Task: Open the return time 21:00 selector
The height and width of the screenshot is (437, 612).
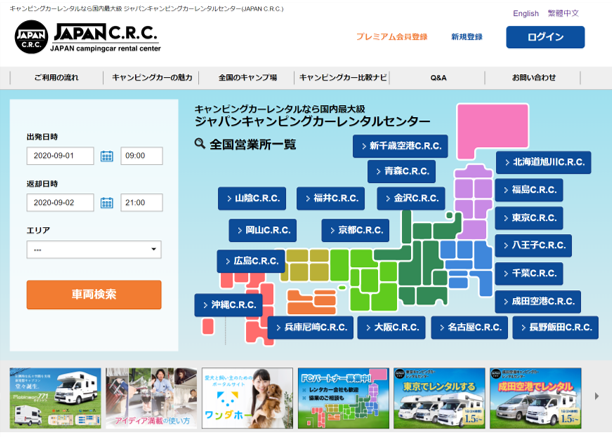Action: tap(141, 203)
